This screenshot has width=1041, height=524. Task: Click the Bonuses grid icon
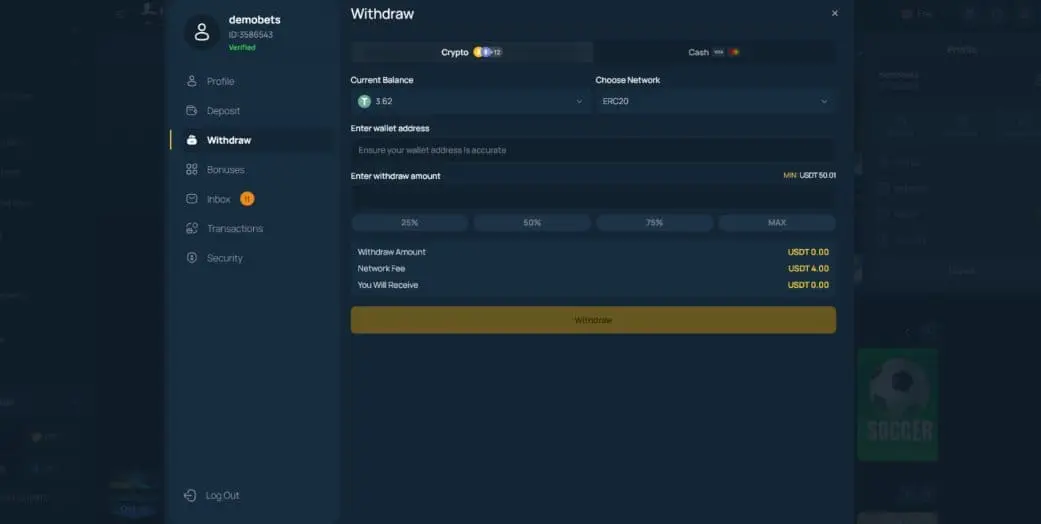tap(191, 170)
